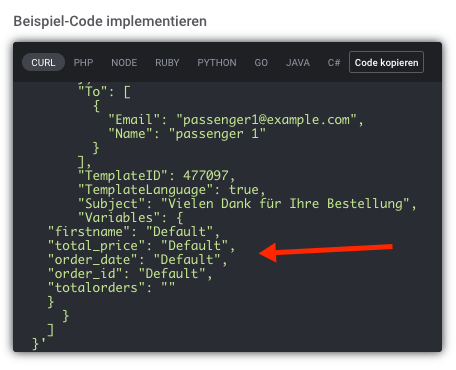Switch to the PHP tab
This screenshot has height=370, width=456.
(83, 62)
